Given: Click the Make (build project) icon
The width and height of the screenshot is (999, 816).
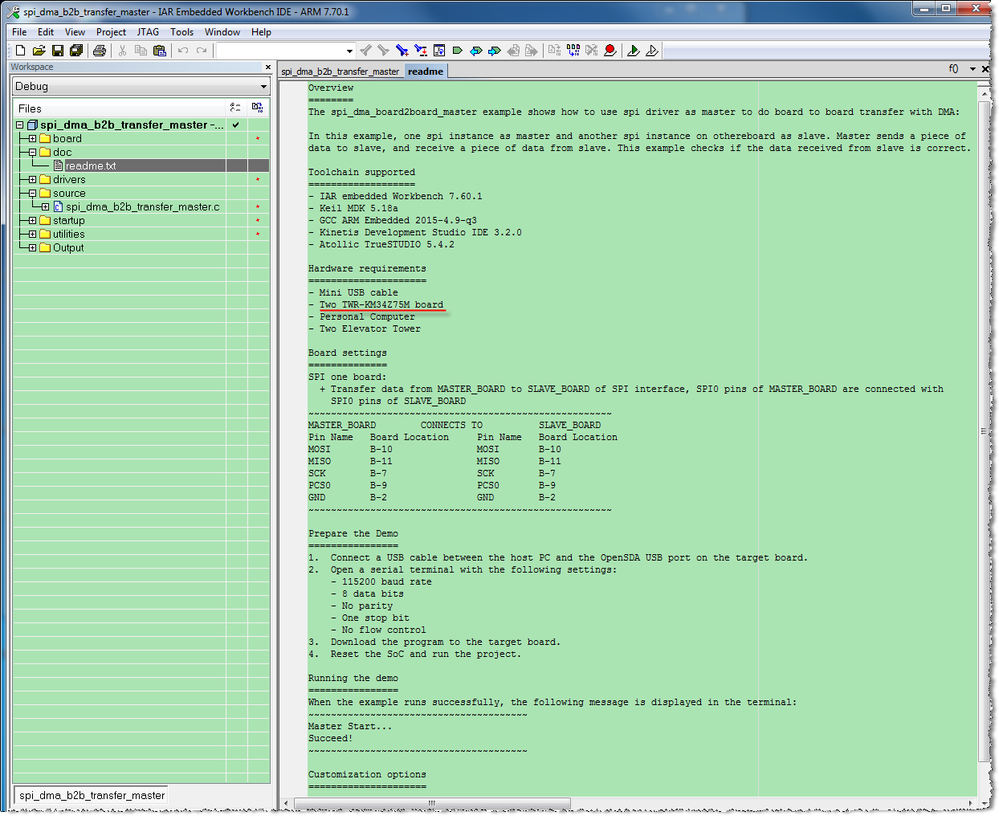Looking at the screenshot, I should pyautogui.click(x=573, y=50).
